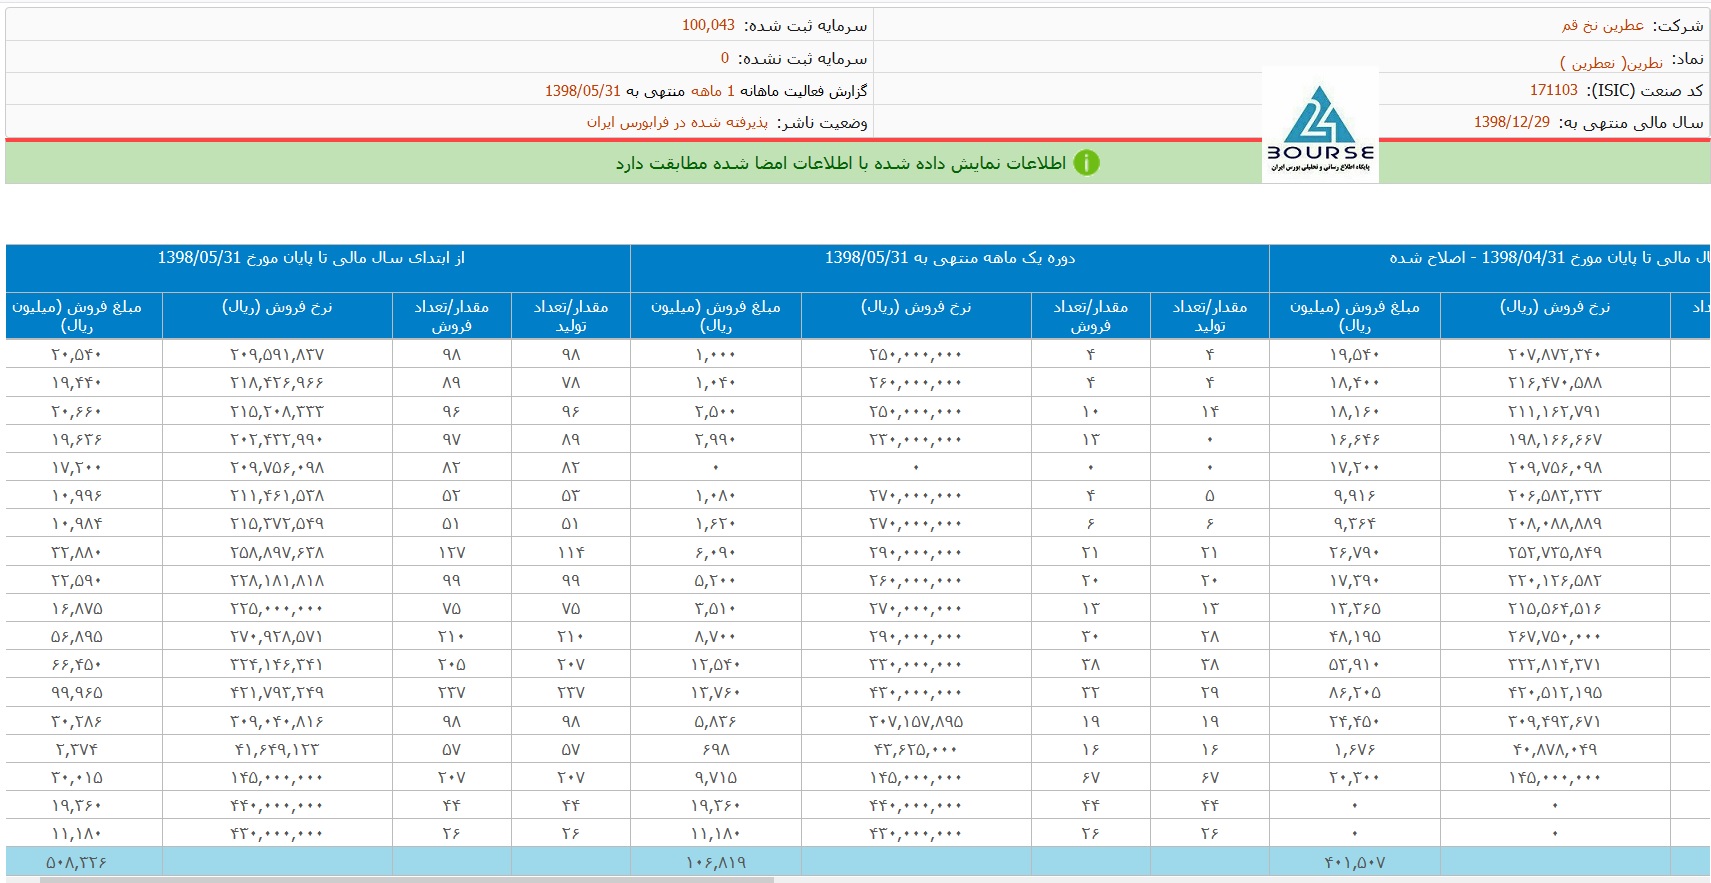Select corrected-period rate cell ۲۶۷,۷۵۰,۰۰۰
The image size is (1711, 883).
click(1555, 636)
